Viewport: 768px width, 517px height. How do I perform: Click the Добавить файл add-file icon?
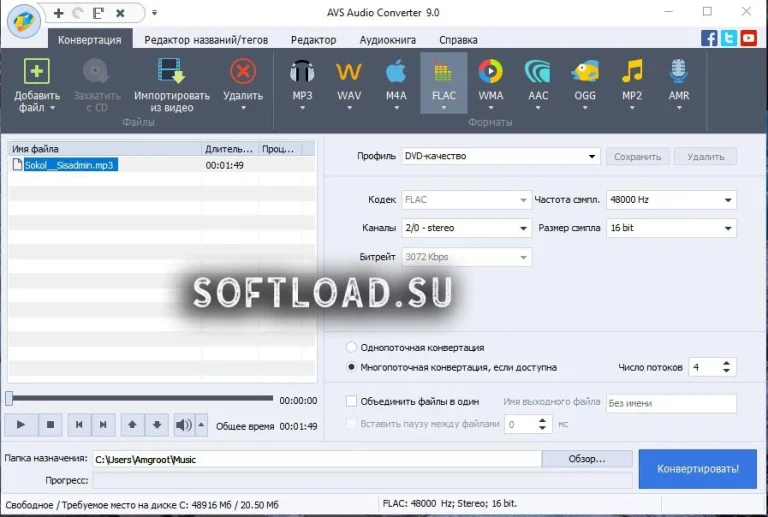point(37,72)
